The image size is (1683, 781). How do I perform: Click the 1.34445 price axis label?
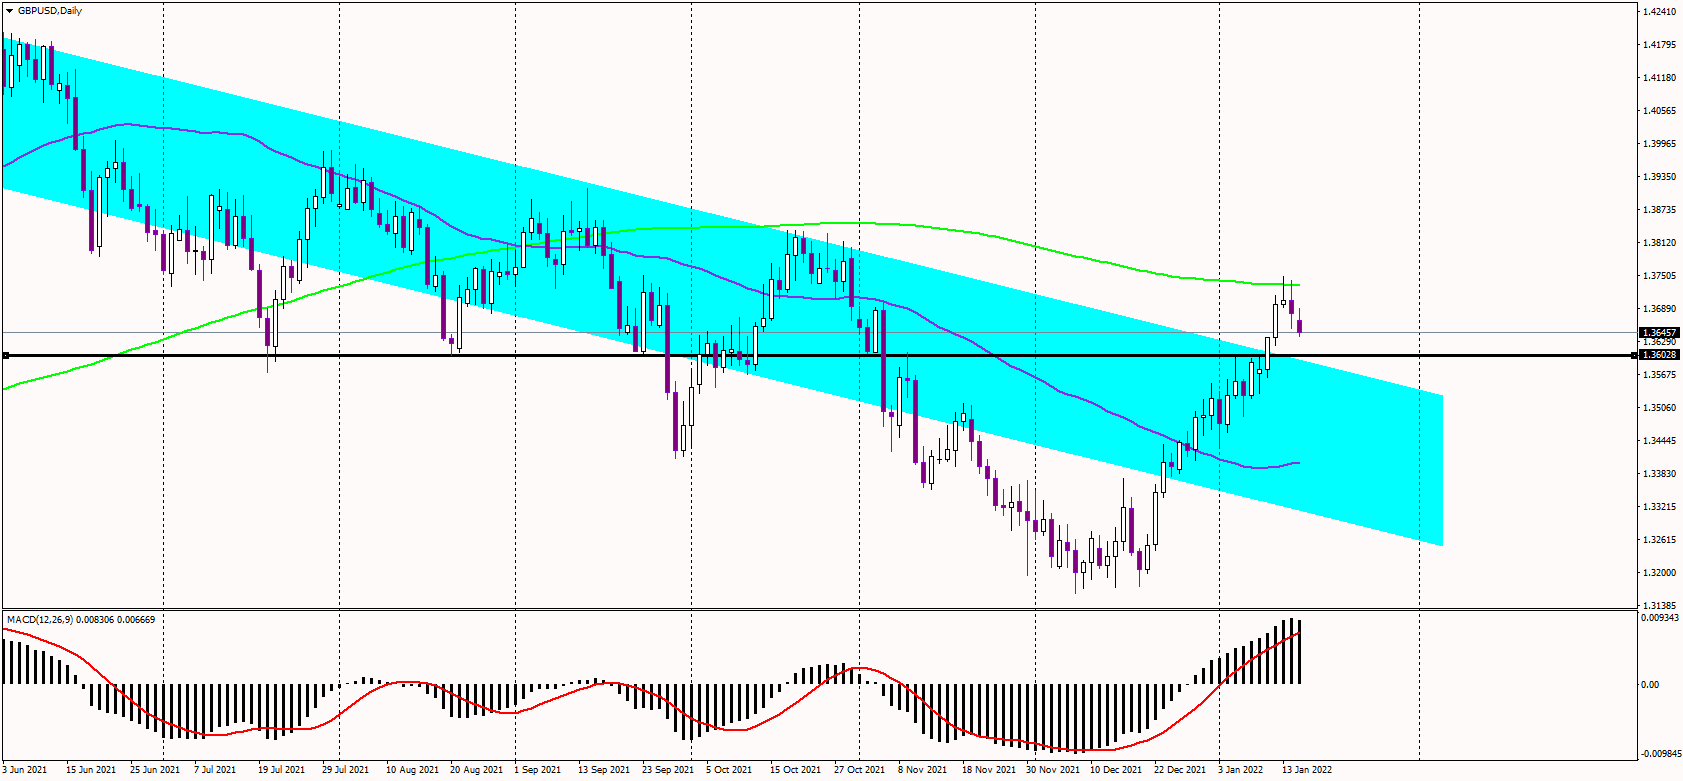tap(1659, 441)
